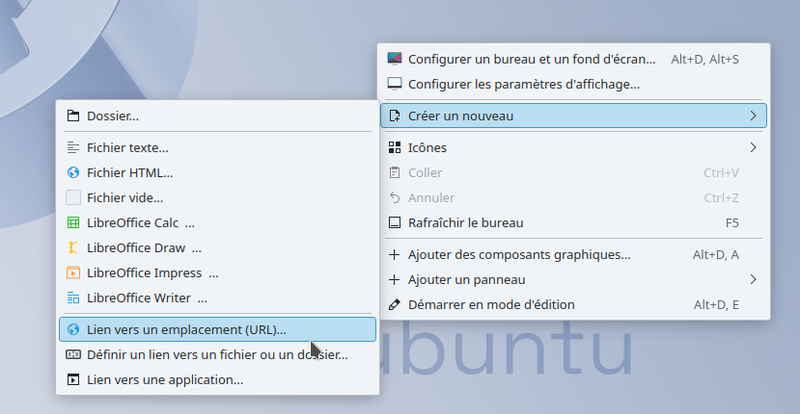Choose Lien vers une application

(x=165, y=380)
